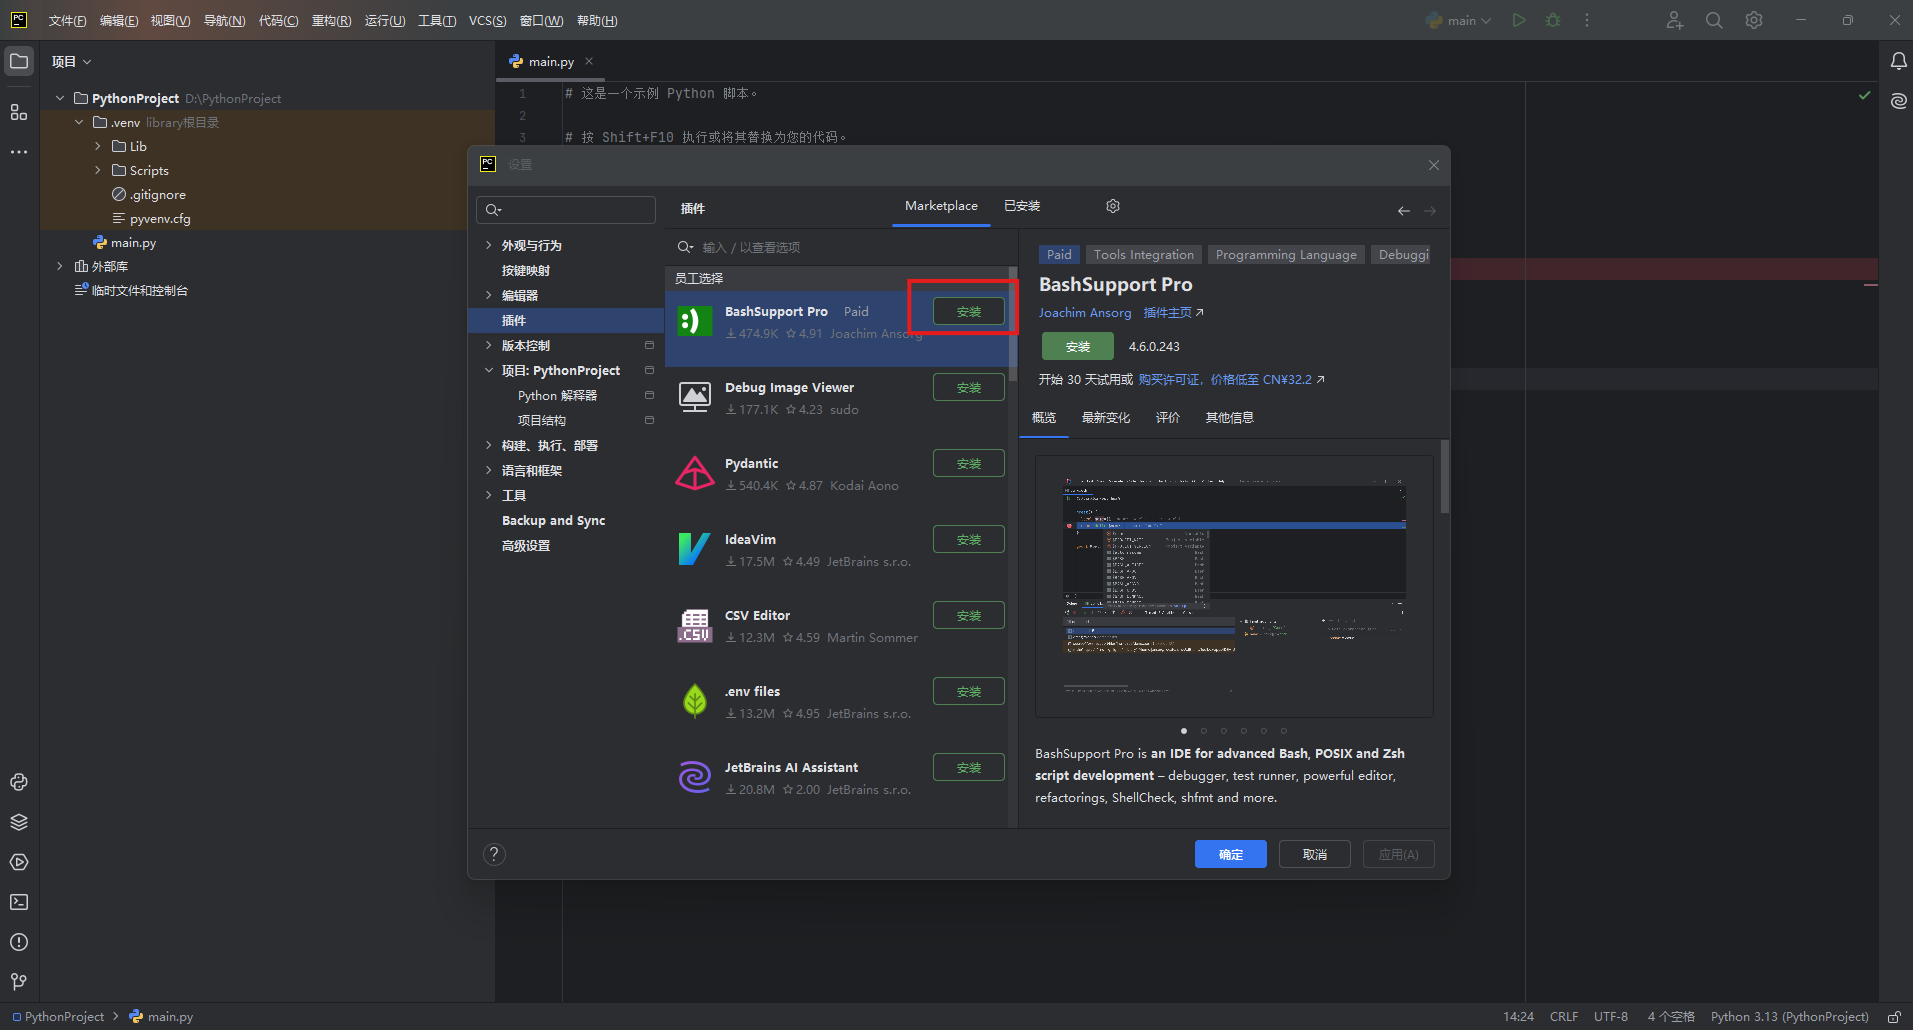Open the Services tool window icon
Image resolution: width=1913 pixels, height=1030 pixels.
pyautogui.click(x=19, y=862)
